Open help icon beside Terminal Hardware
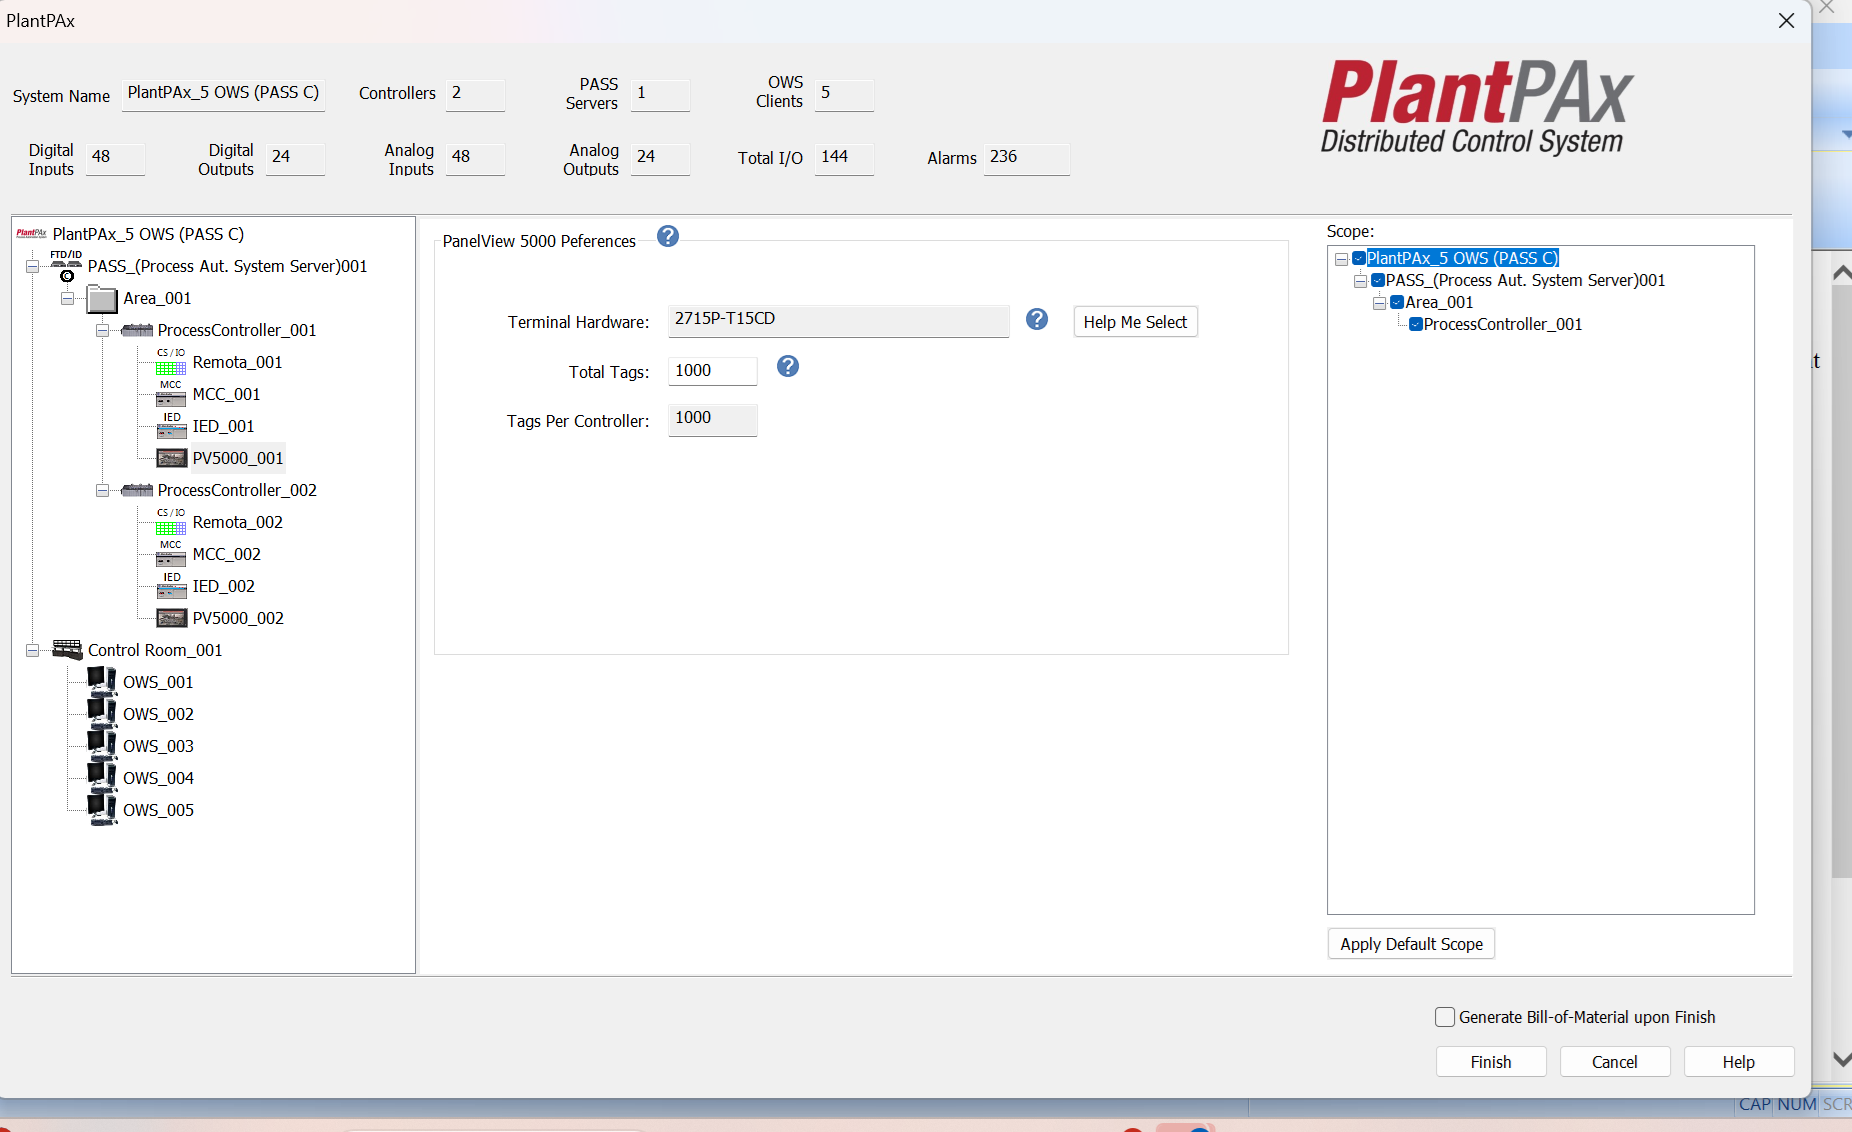The image size is (1852, 1132). pyautogui.click(x=1037, y=319)
